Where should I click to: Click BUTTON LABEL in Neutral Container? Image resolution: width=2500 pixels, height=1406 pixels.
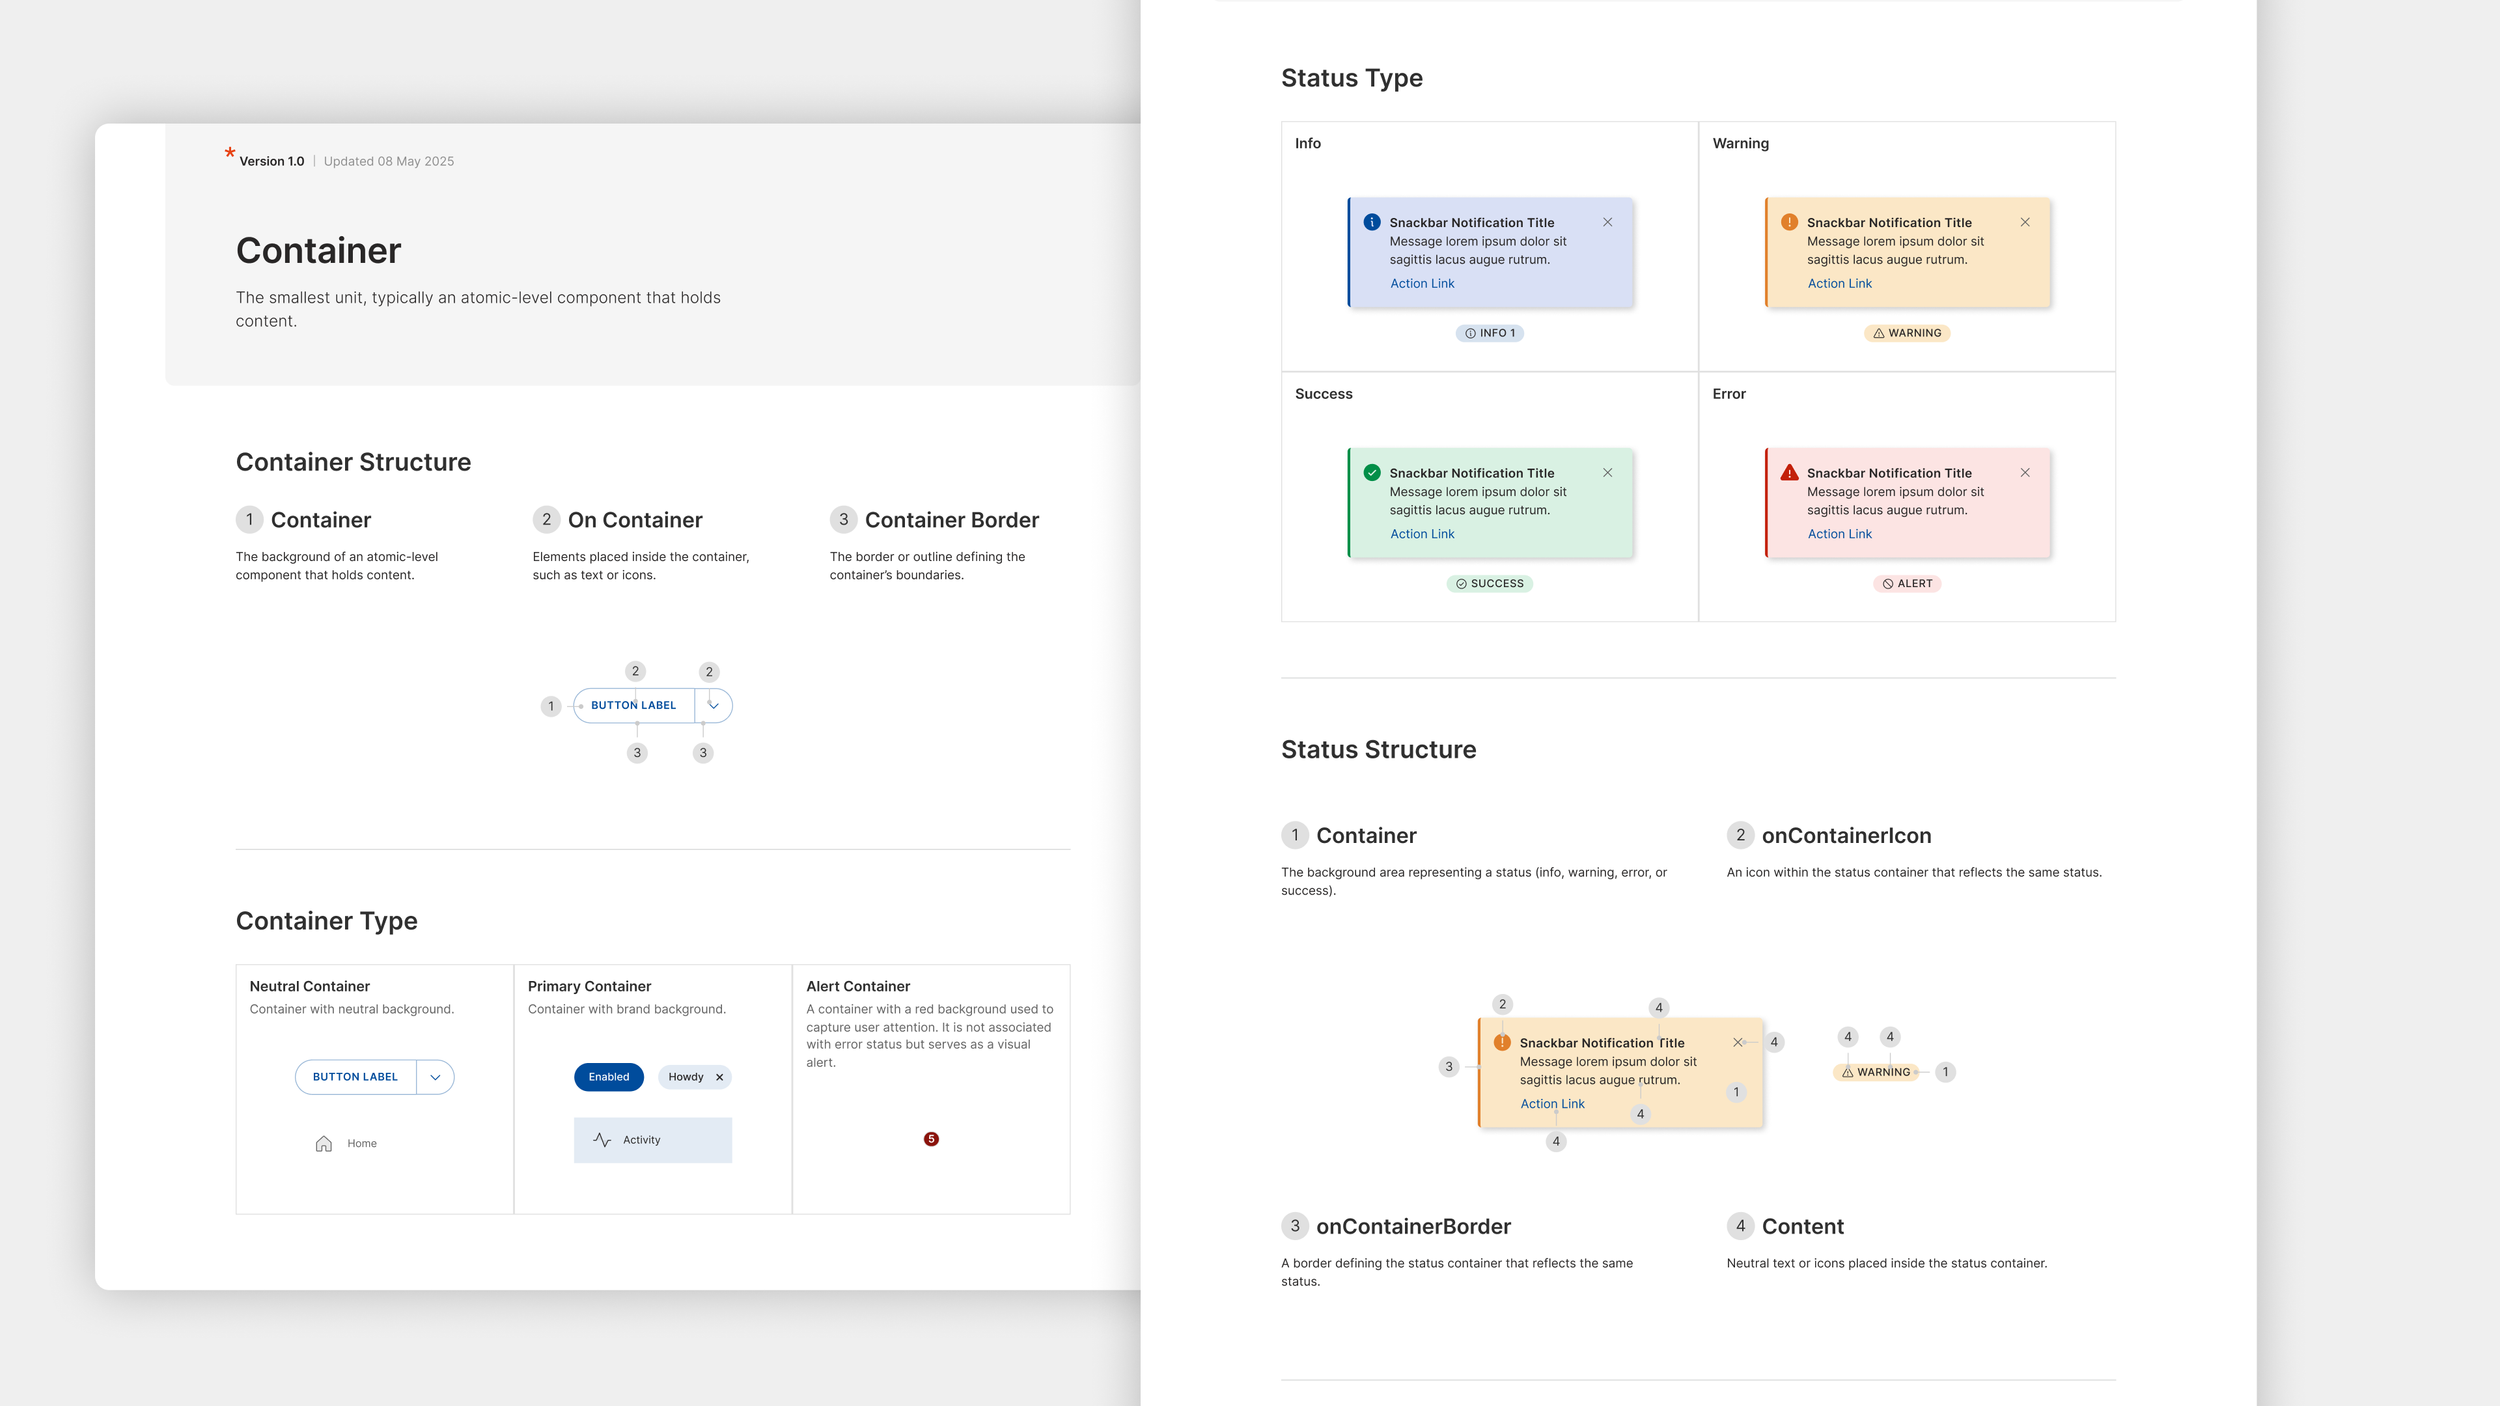tap(355, 1077)
